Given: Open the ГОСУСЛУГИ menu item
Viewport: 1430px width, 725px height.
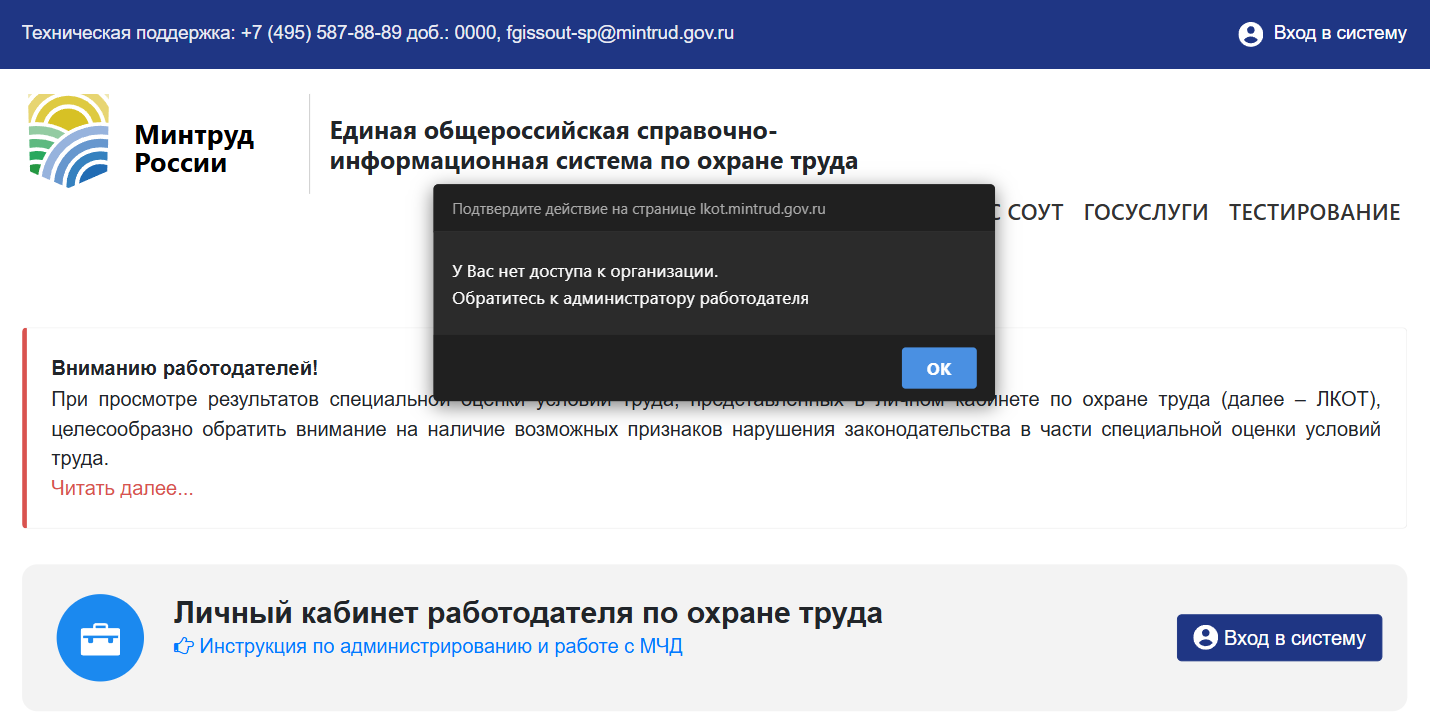Looking at the screenshot, I should pyautogui.click(x=1146, y=212).
